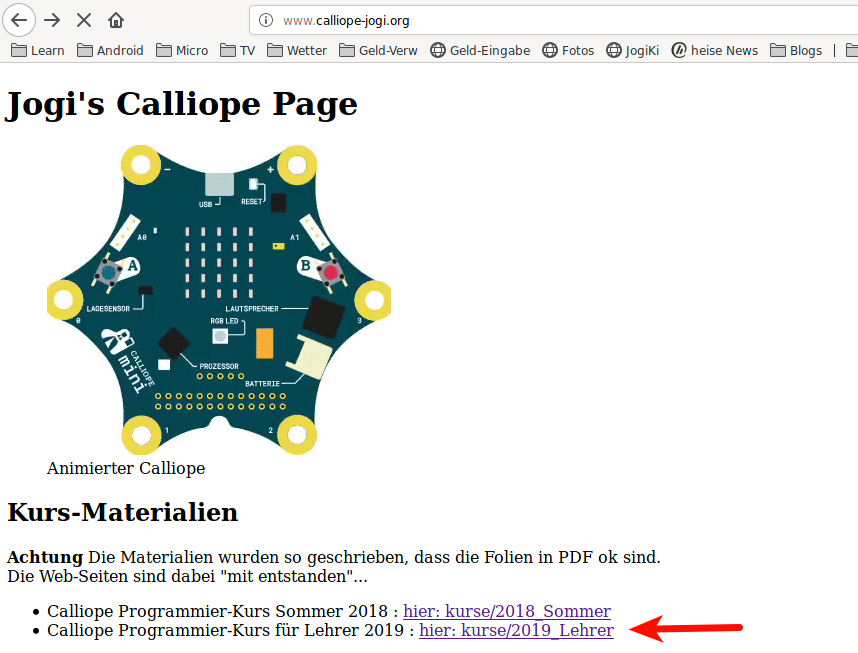This screenshot has width=858, height=653.
Task: Open the kurse/2018_Sommer course link
Action: pos(507,611)
